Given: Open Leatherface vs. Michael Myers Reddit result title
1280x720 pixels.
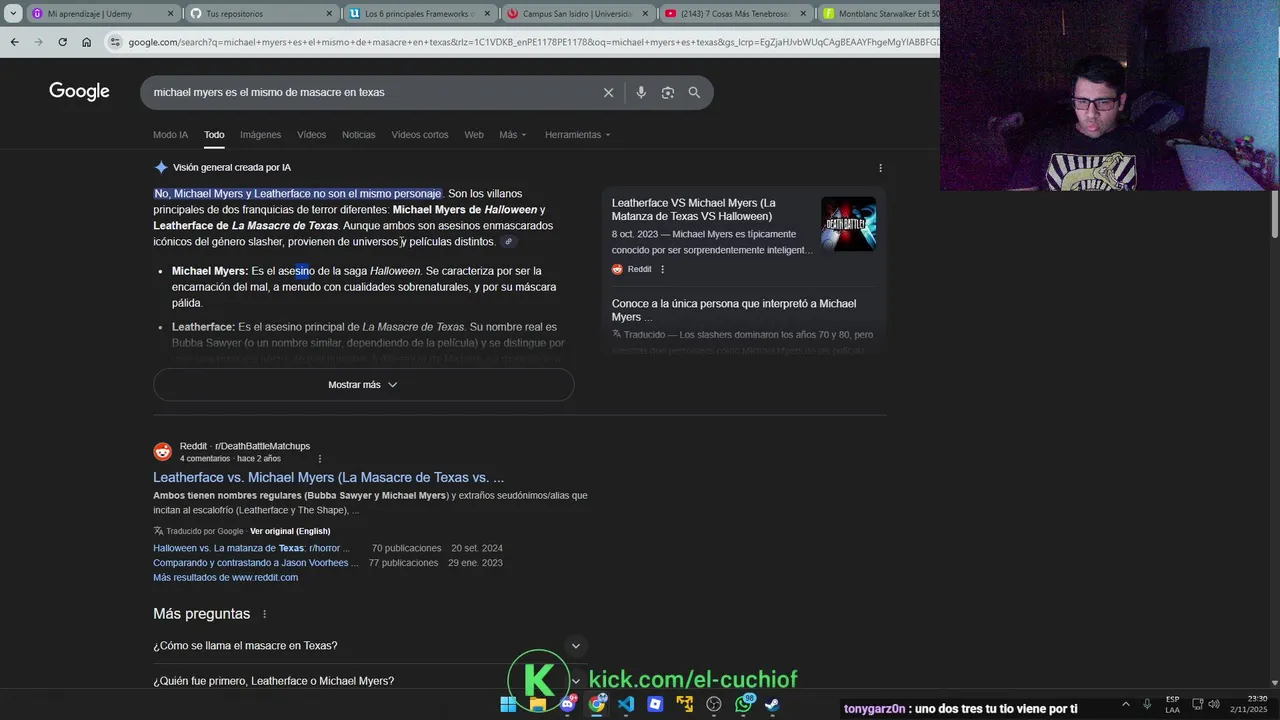Looking at the screenshot, I should coord(329,478).
